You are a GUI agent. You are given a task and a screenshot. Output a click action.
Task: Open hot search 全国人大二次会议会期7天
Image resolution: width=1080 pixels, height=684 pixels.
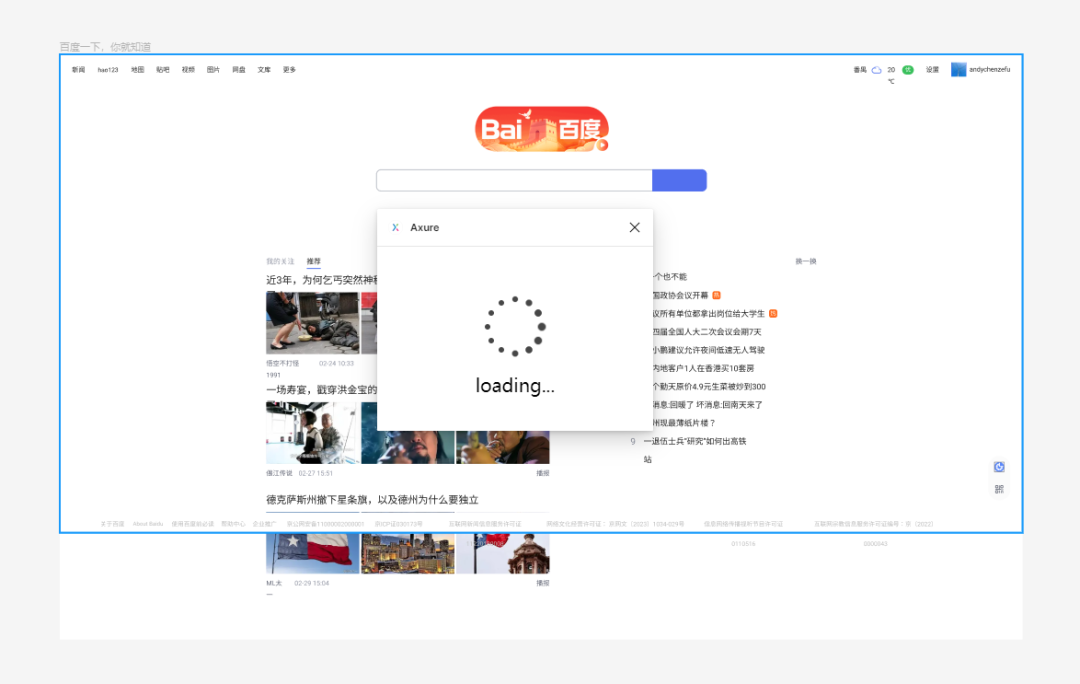[x=707, y=332]
